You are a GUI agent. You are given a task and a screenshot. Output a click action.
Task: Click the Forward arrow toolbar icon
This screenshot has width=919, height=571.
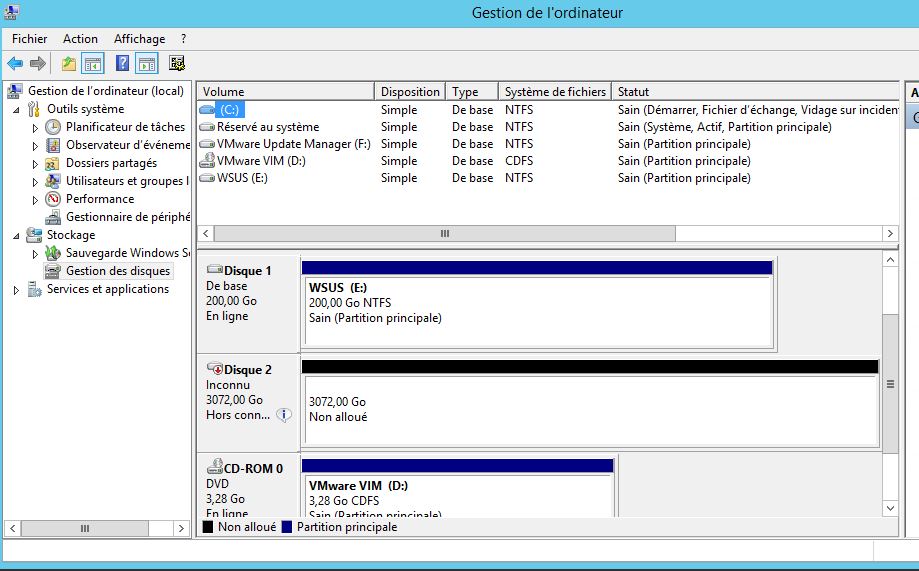(x=38, y=63)
